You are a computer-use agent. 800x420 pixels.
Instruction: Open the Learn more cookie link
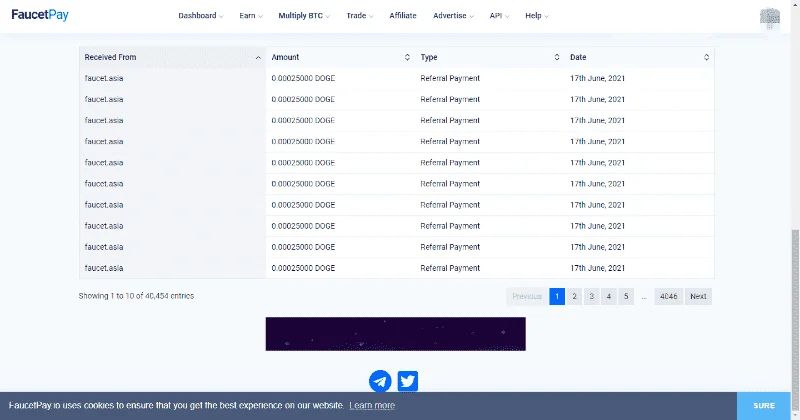tap(372, 406)
